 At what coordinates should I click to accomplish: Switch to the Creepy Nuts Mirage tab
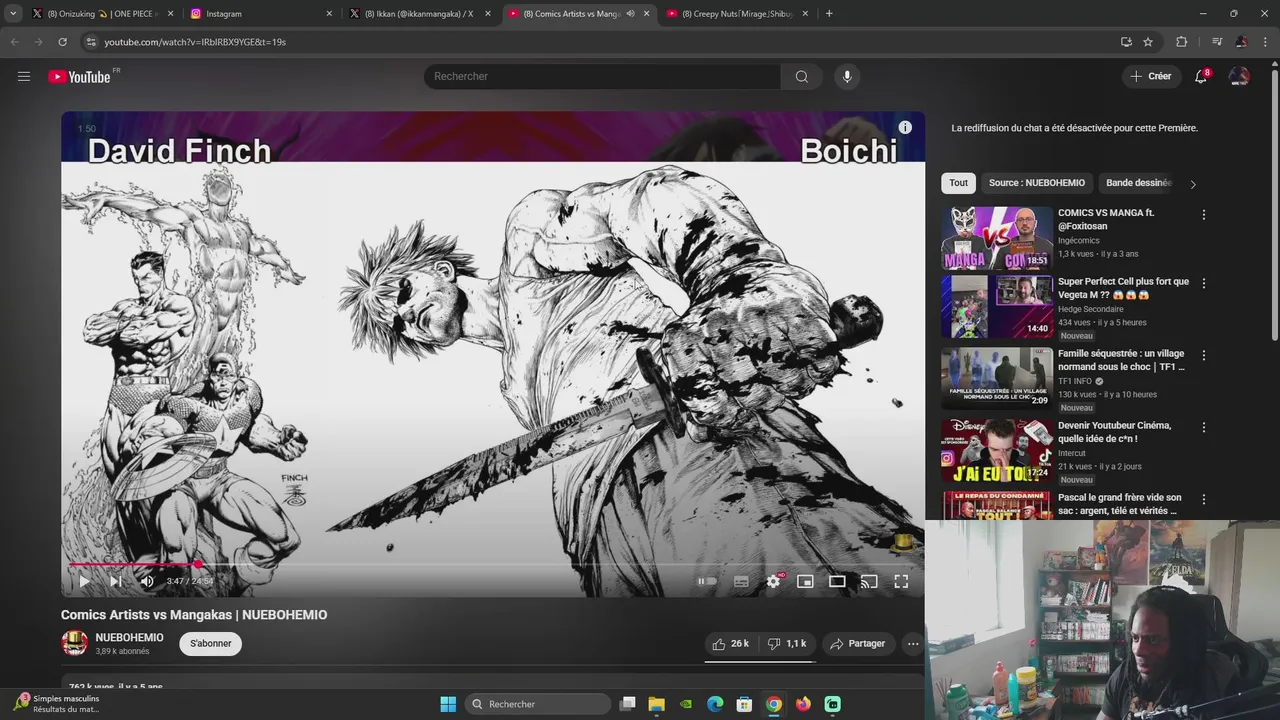tap(738, 14)
